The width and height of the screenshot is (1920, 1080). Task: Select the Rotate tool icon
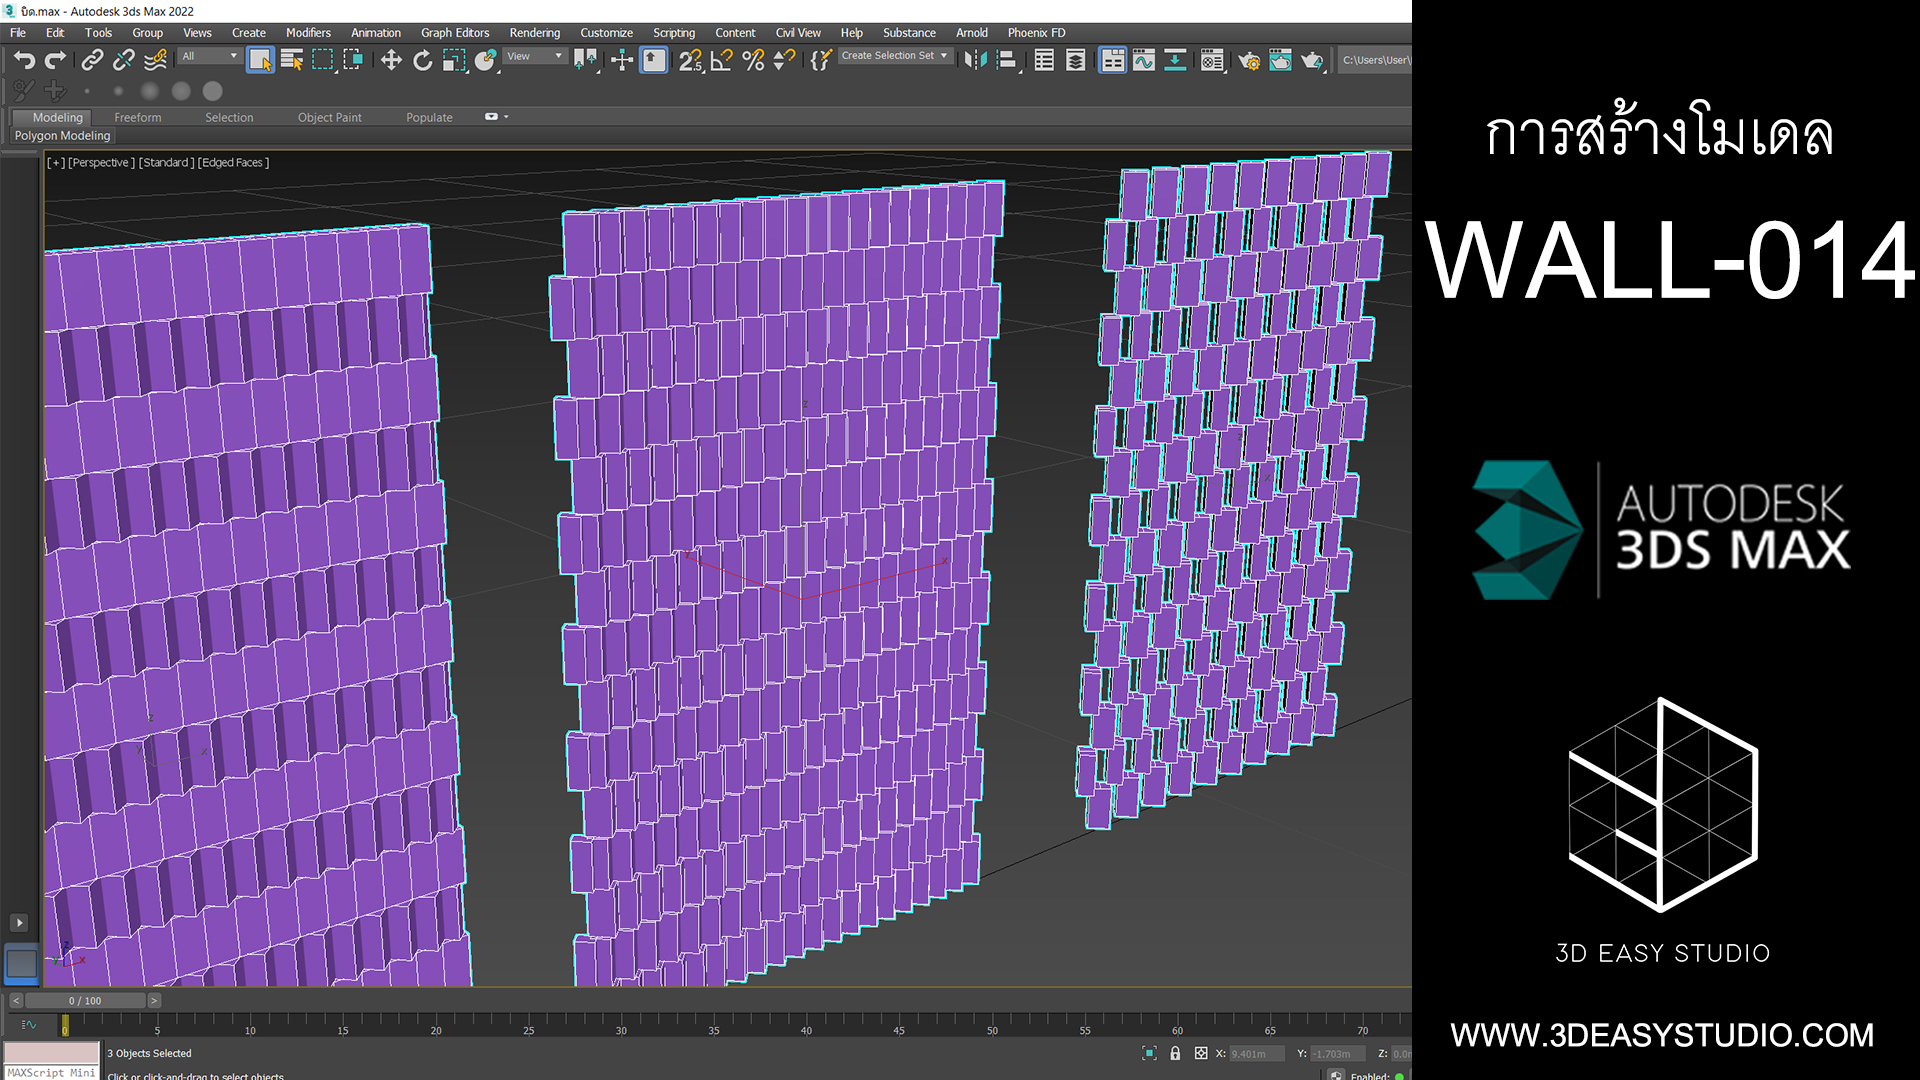click(422, 60)
